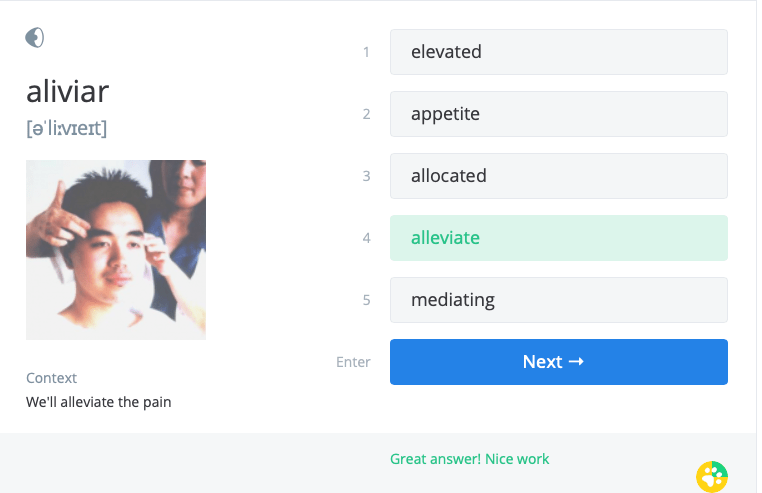Image resolution: width=762 pixels, height=493 pixels.
Task: Choose the "appetite" answer option
Action: (558, 114)
